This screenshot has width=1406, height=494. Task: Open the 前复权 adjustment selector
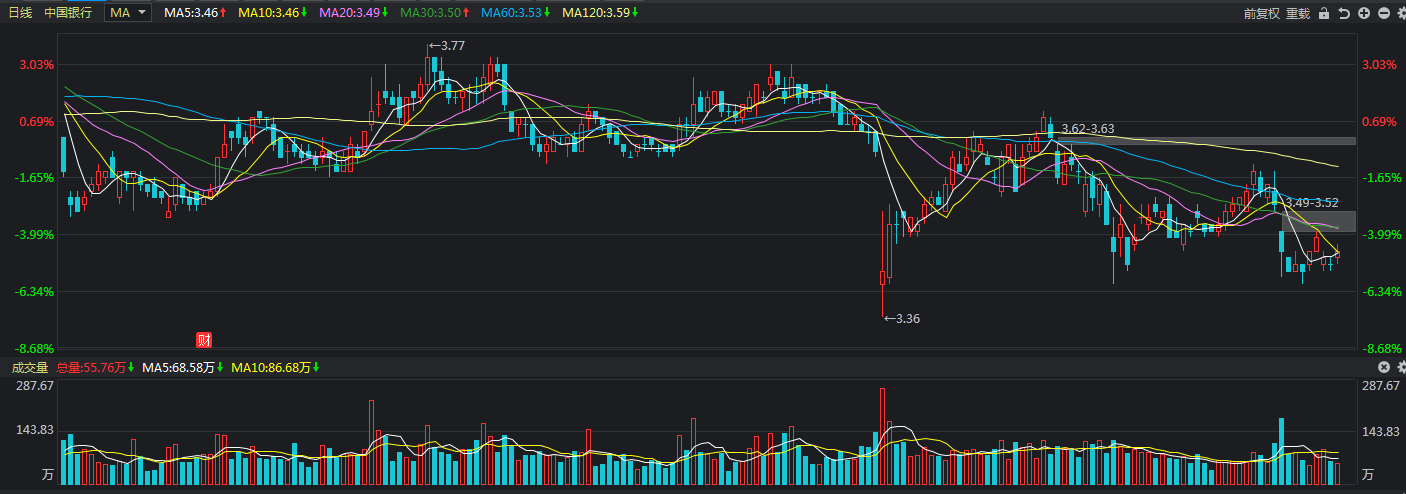(x=1261, y=13)
